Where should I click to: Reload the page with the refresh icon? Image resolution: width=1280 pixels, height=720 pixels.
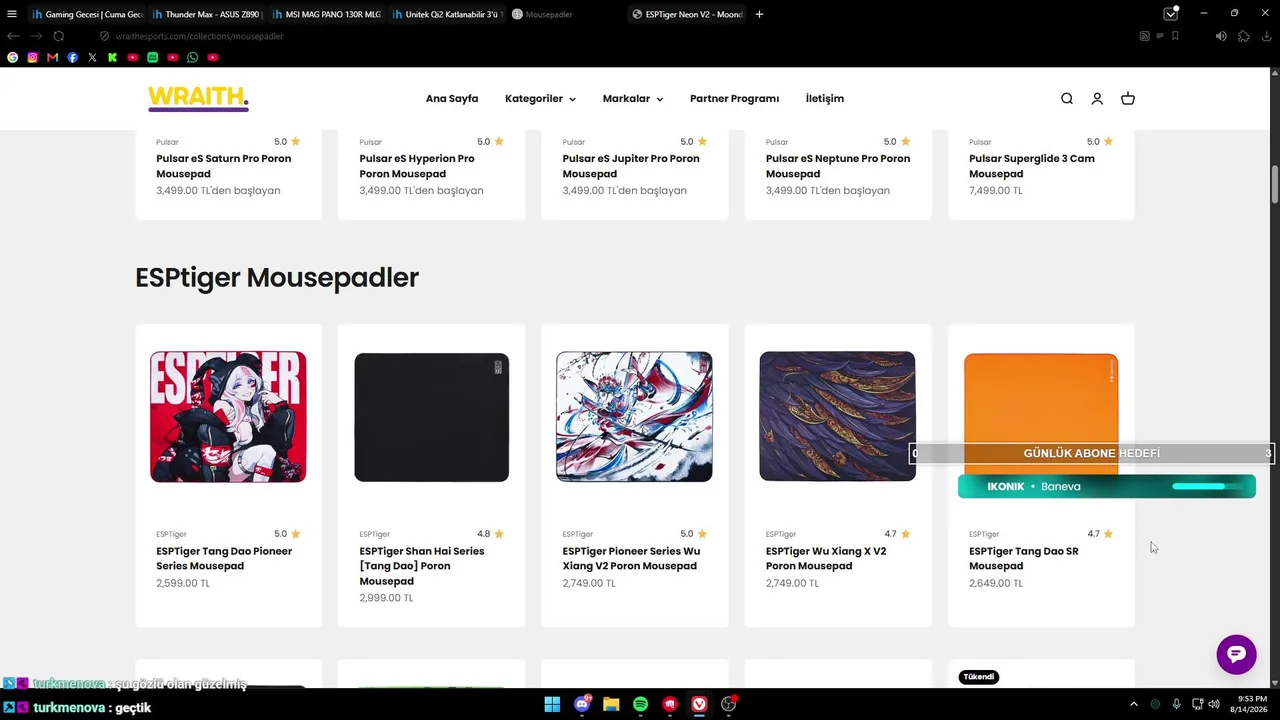coord(58,36)
